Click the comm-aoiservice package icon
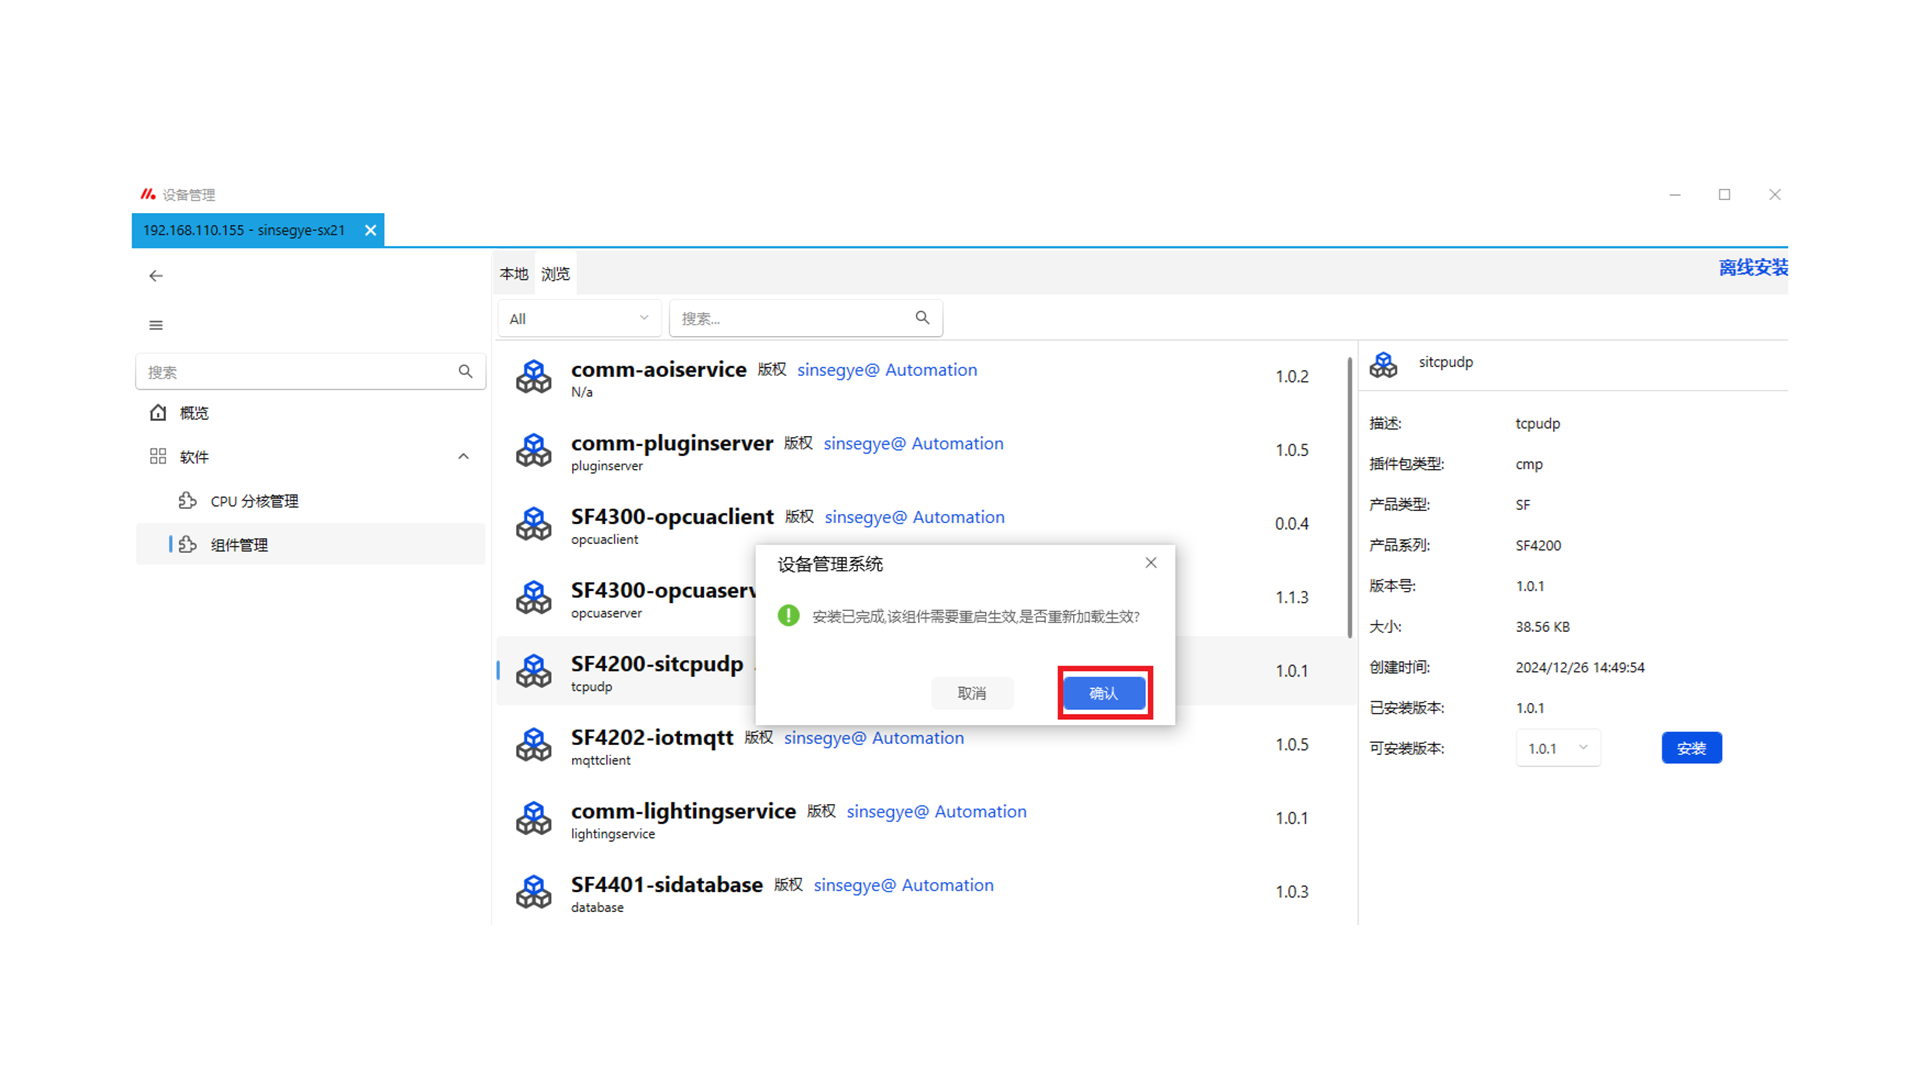The width and height of the screenshot is (1920, 1080). pyautogui.click(x=533, y=377)
